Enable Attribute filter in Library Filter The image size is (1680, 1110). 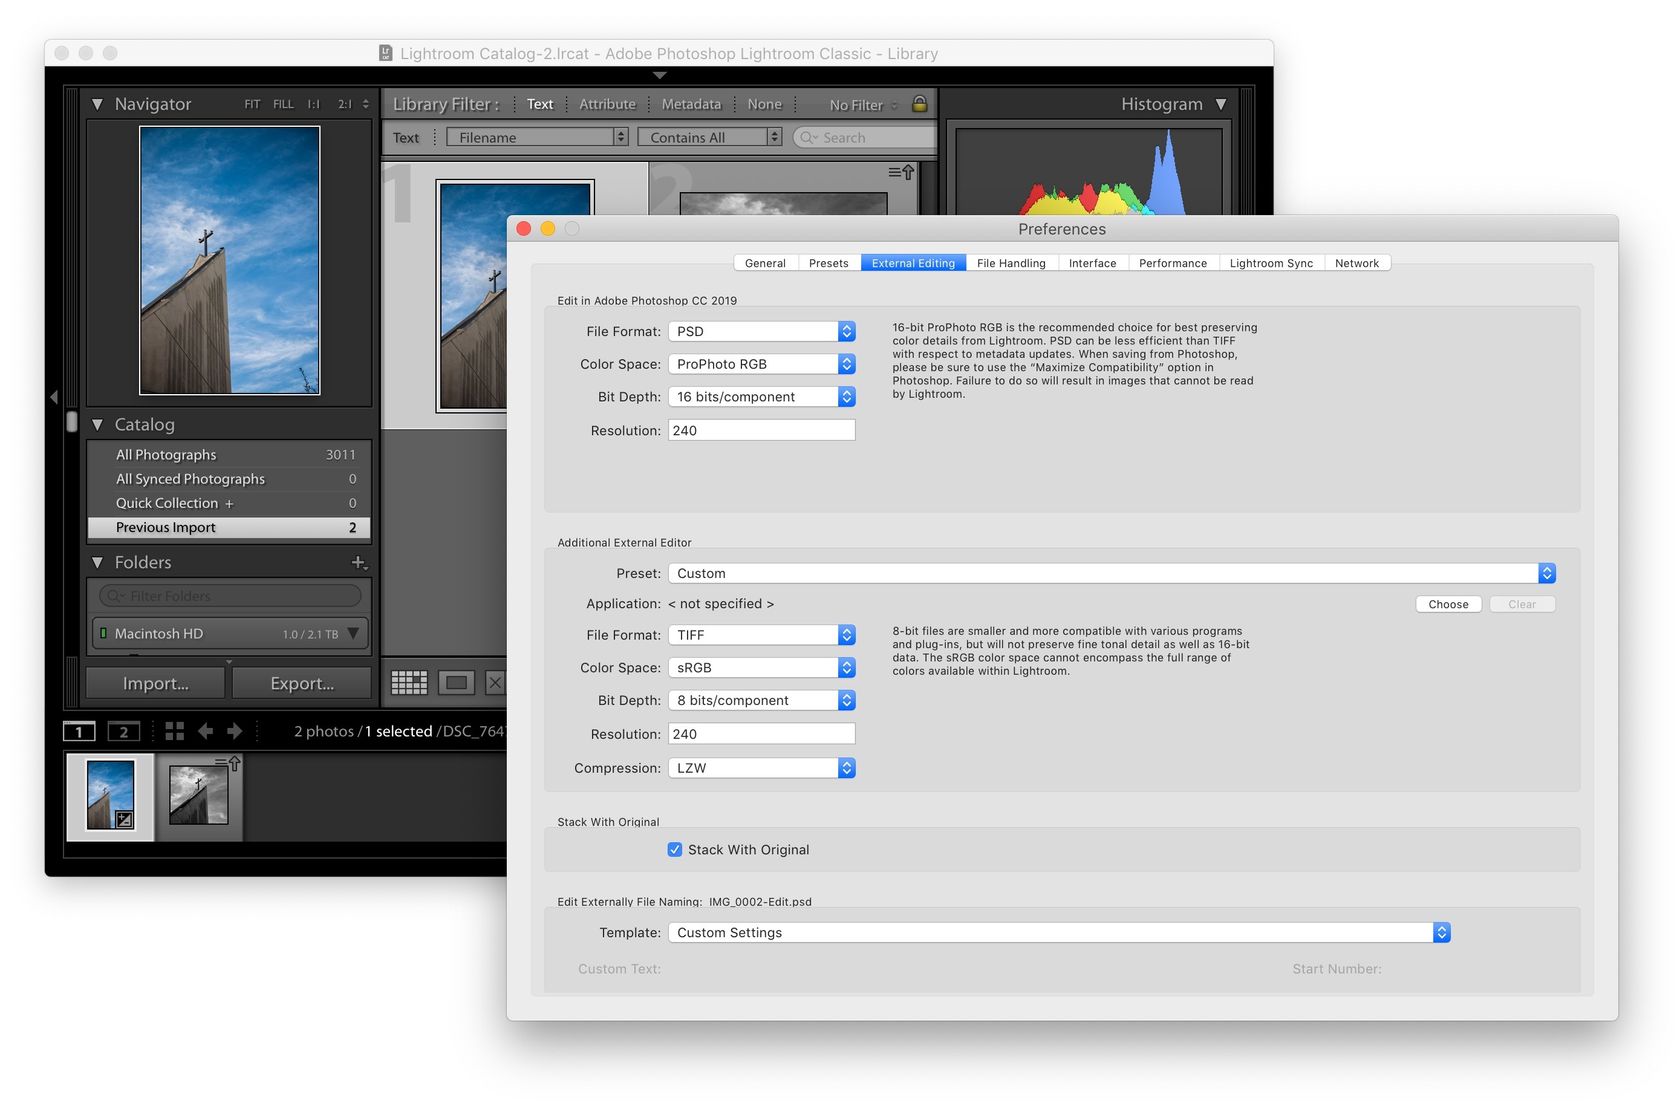(607, 104)
